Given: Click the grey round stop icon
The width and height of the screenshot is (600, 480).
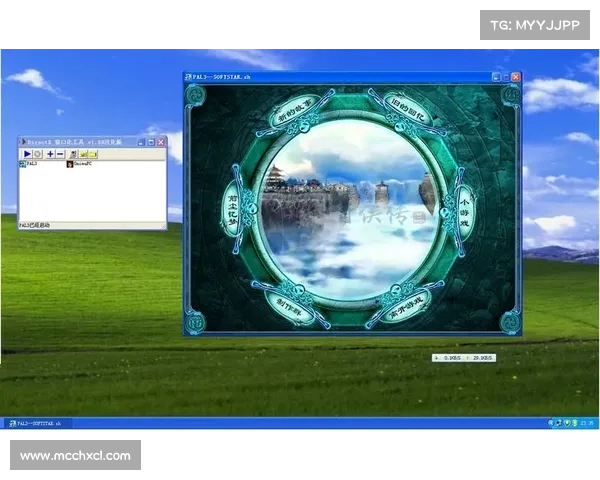Looking at the screenshot, I should 37,154.
